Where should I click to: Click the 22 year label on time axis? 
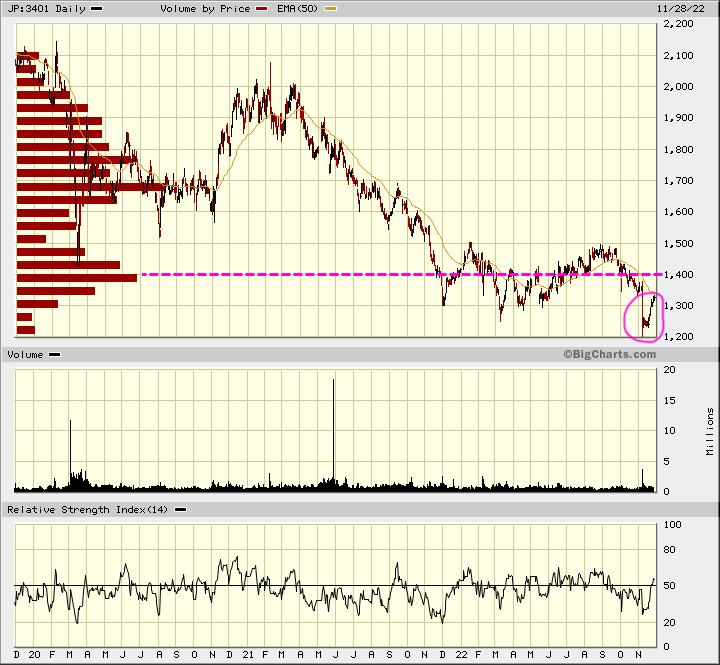point(461,655)
